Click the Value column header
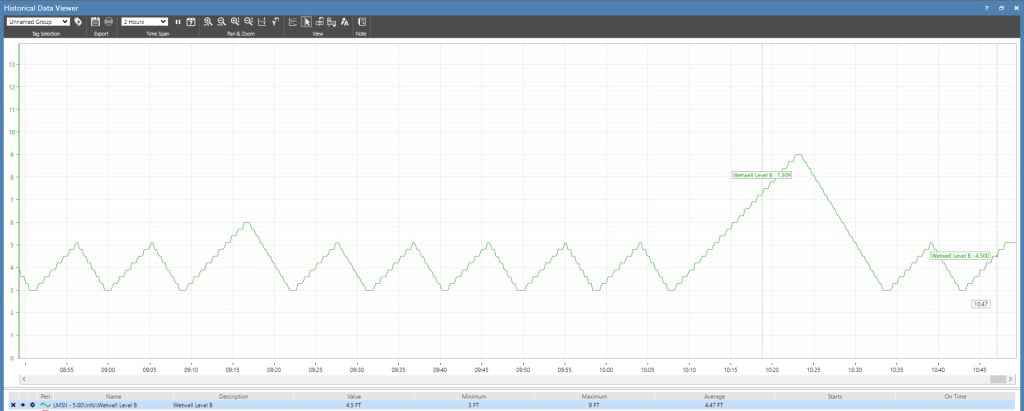The image size is (1024, 411). point(354,397)
